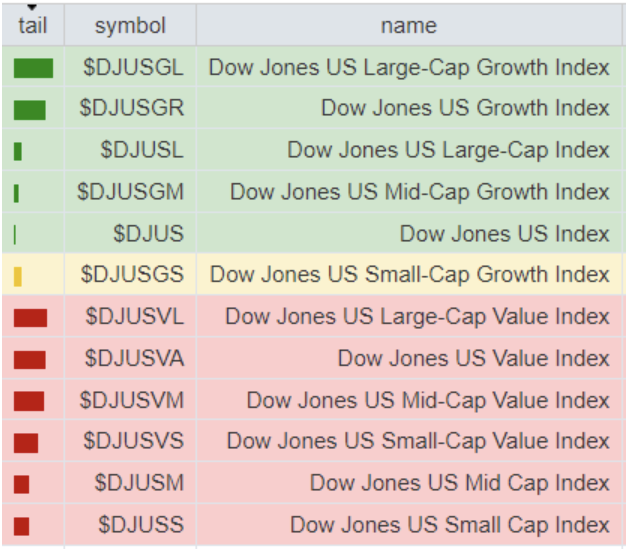Open the $DJUSM symbol
This screenshot has width=626, height=550.
pyautogui.click(x=139, y=483)
